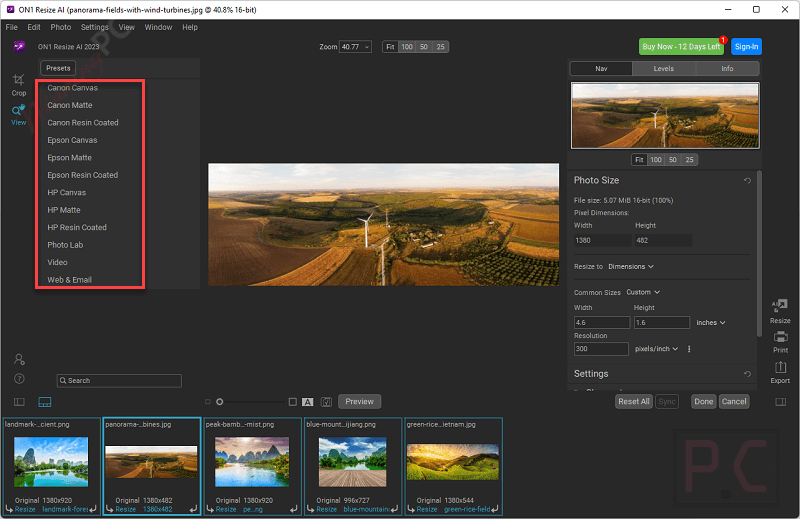Open the Print module

click(x=780, y=338)
